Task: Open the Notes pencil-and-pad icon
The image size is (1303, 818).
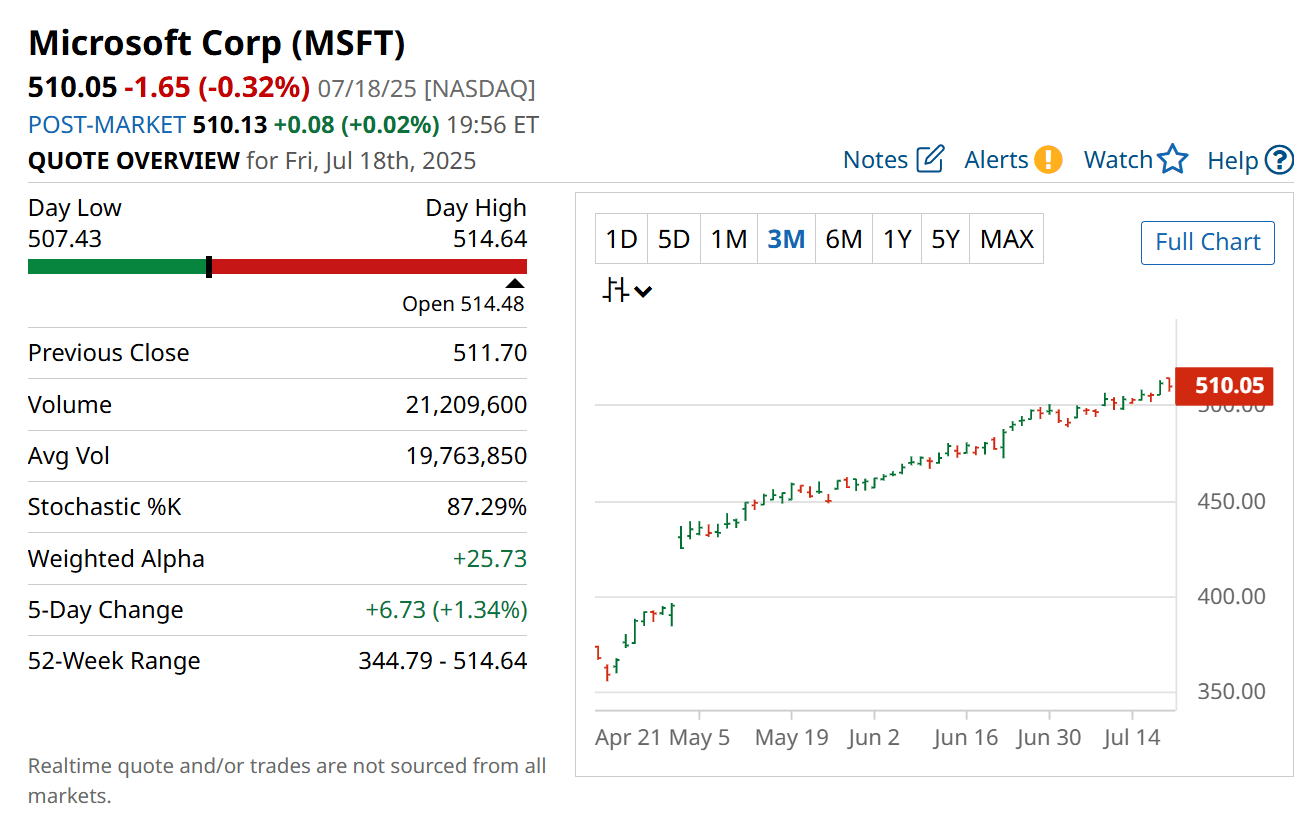Action: point(930,159)
